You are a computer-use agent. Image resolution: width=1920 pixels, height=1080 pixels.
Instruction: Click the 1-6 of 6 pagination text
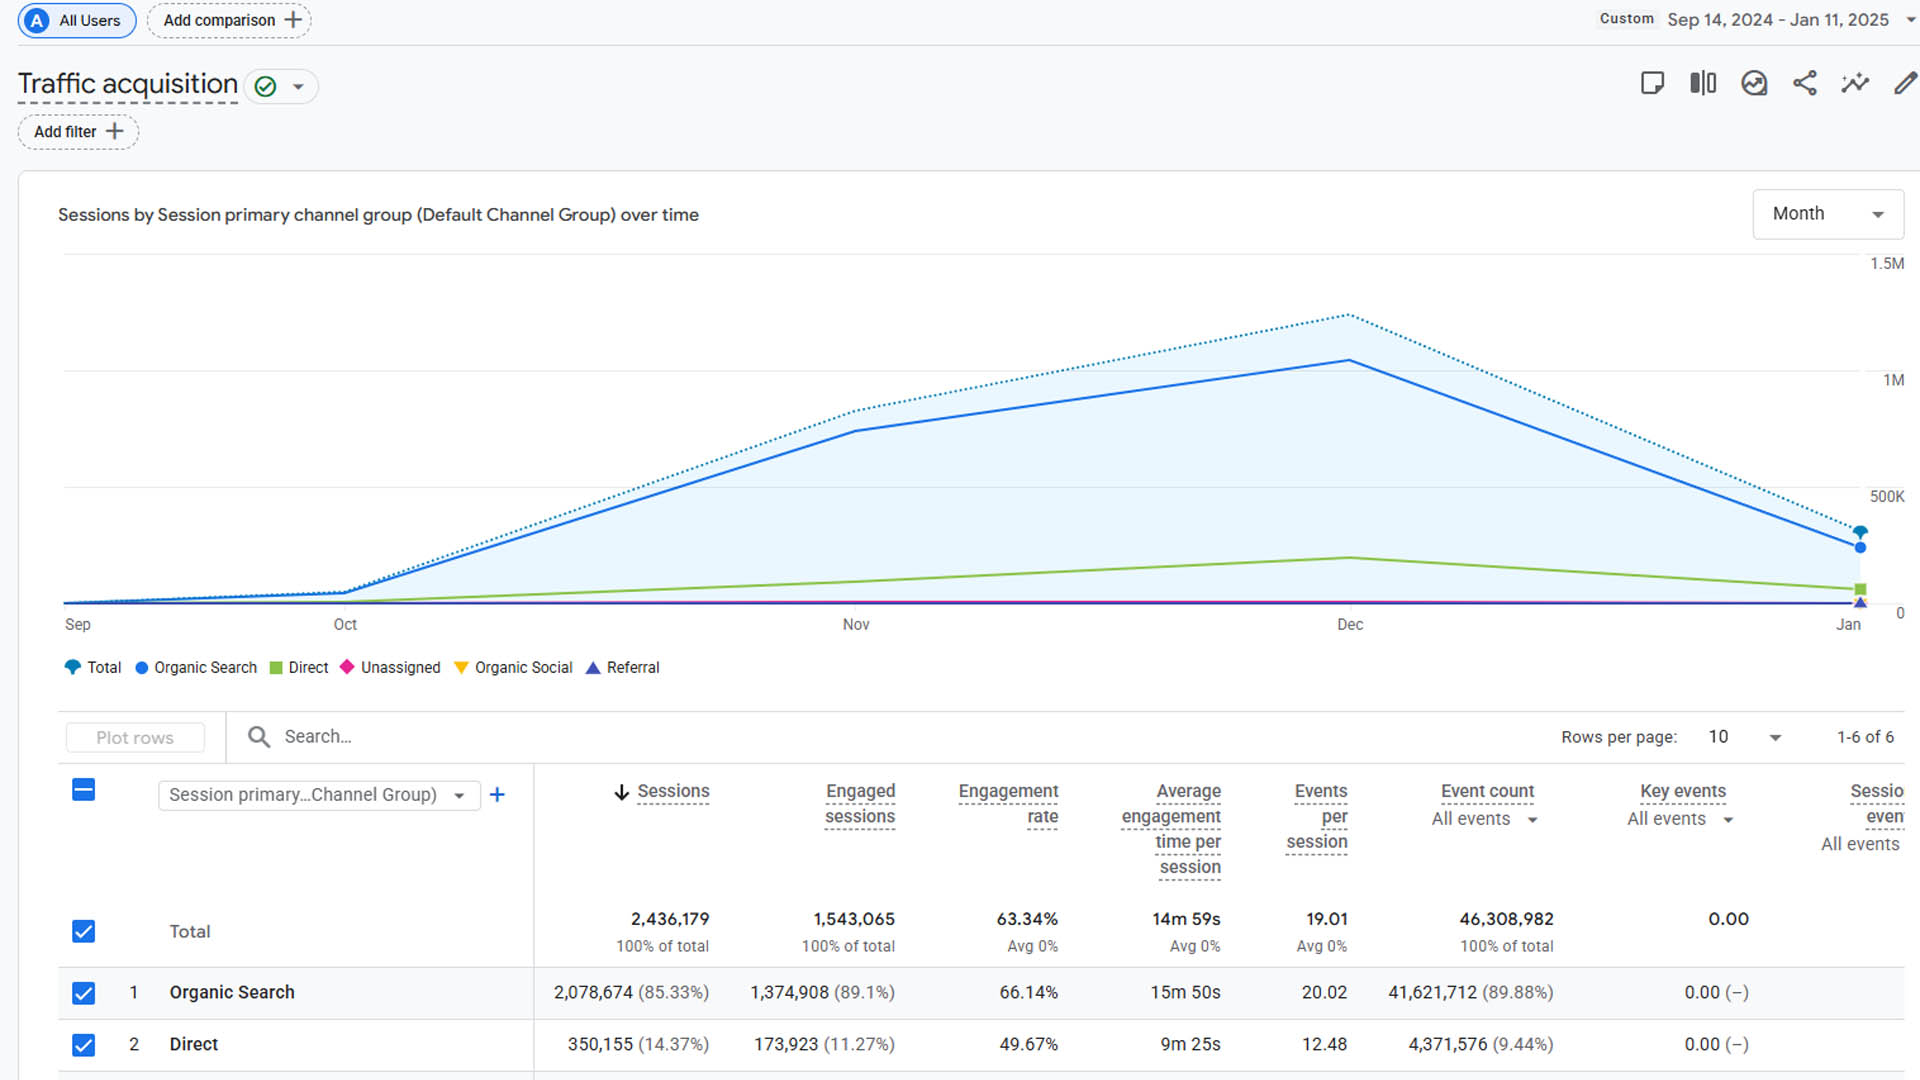point(1865,737)
